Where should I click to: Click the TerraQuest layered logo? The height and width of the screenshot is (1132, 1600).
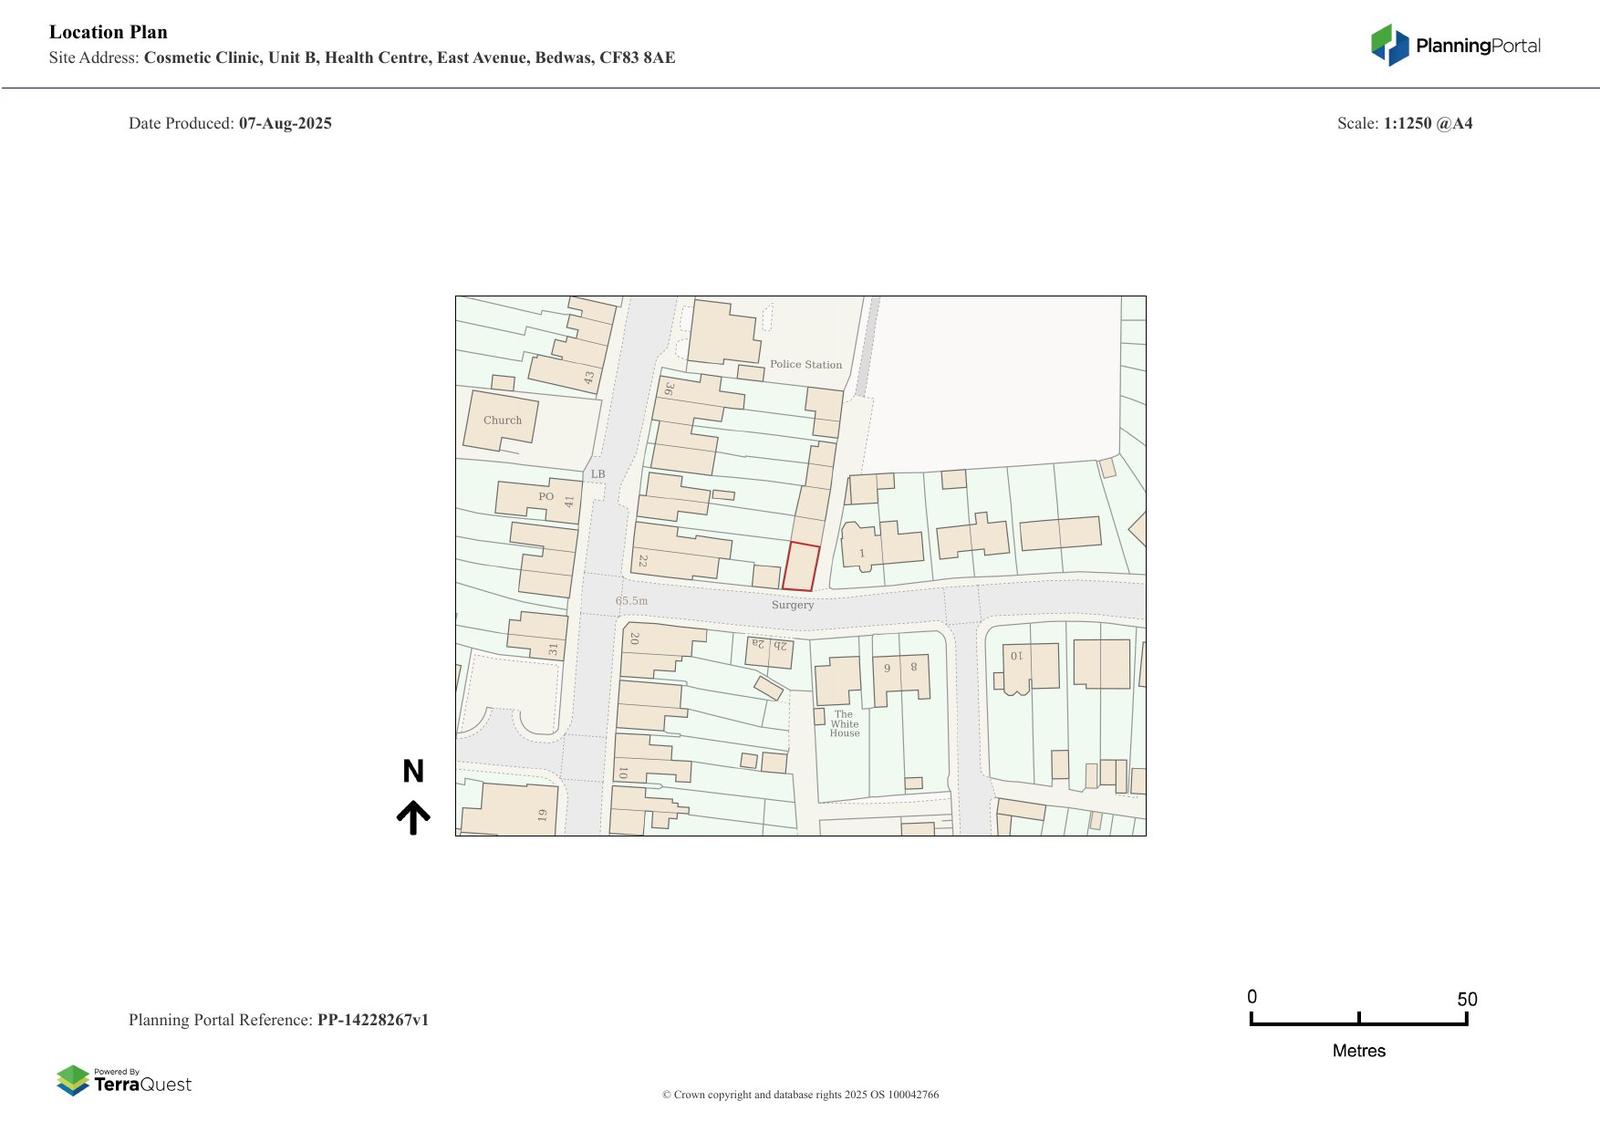tap(73, 1080)
